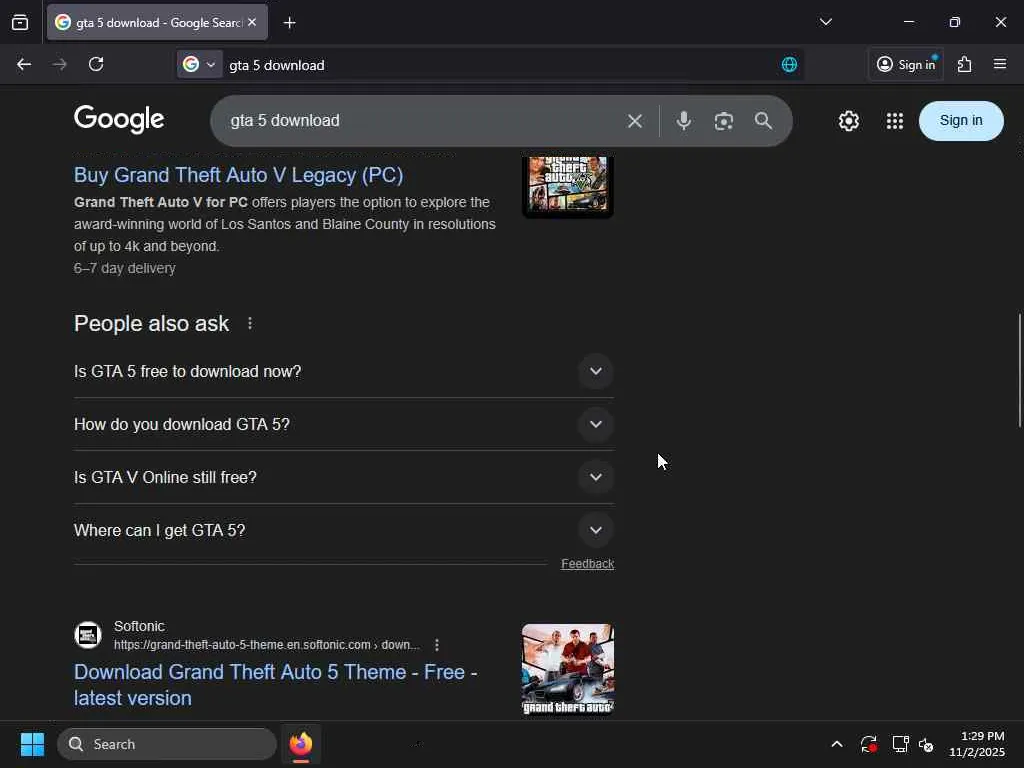Open Google quick settings gear
Screen dimensions: 1024x768
[848, 121]
